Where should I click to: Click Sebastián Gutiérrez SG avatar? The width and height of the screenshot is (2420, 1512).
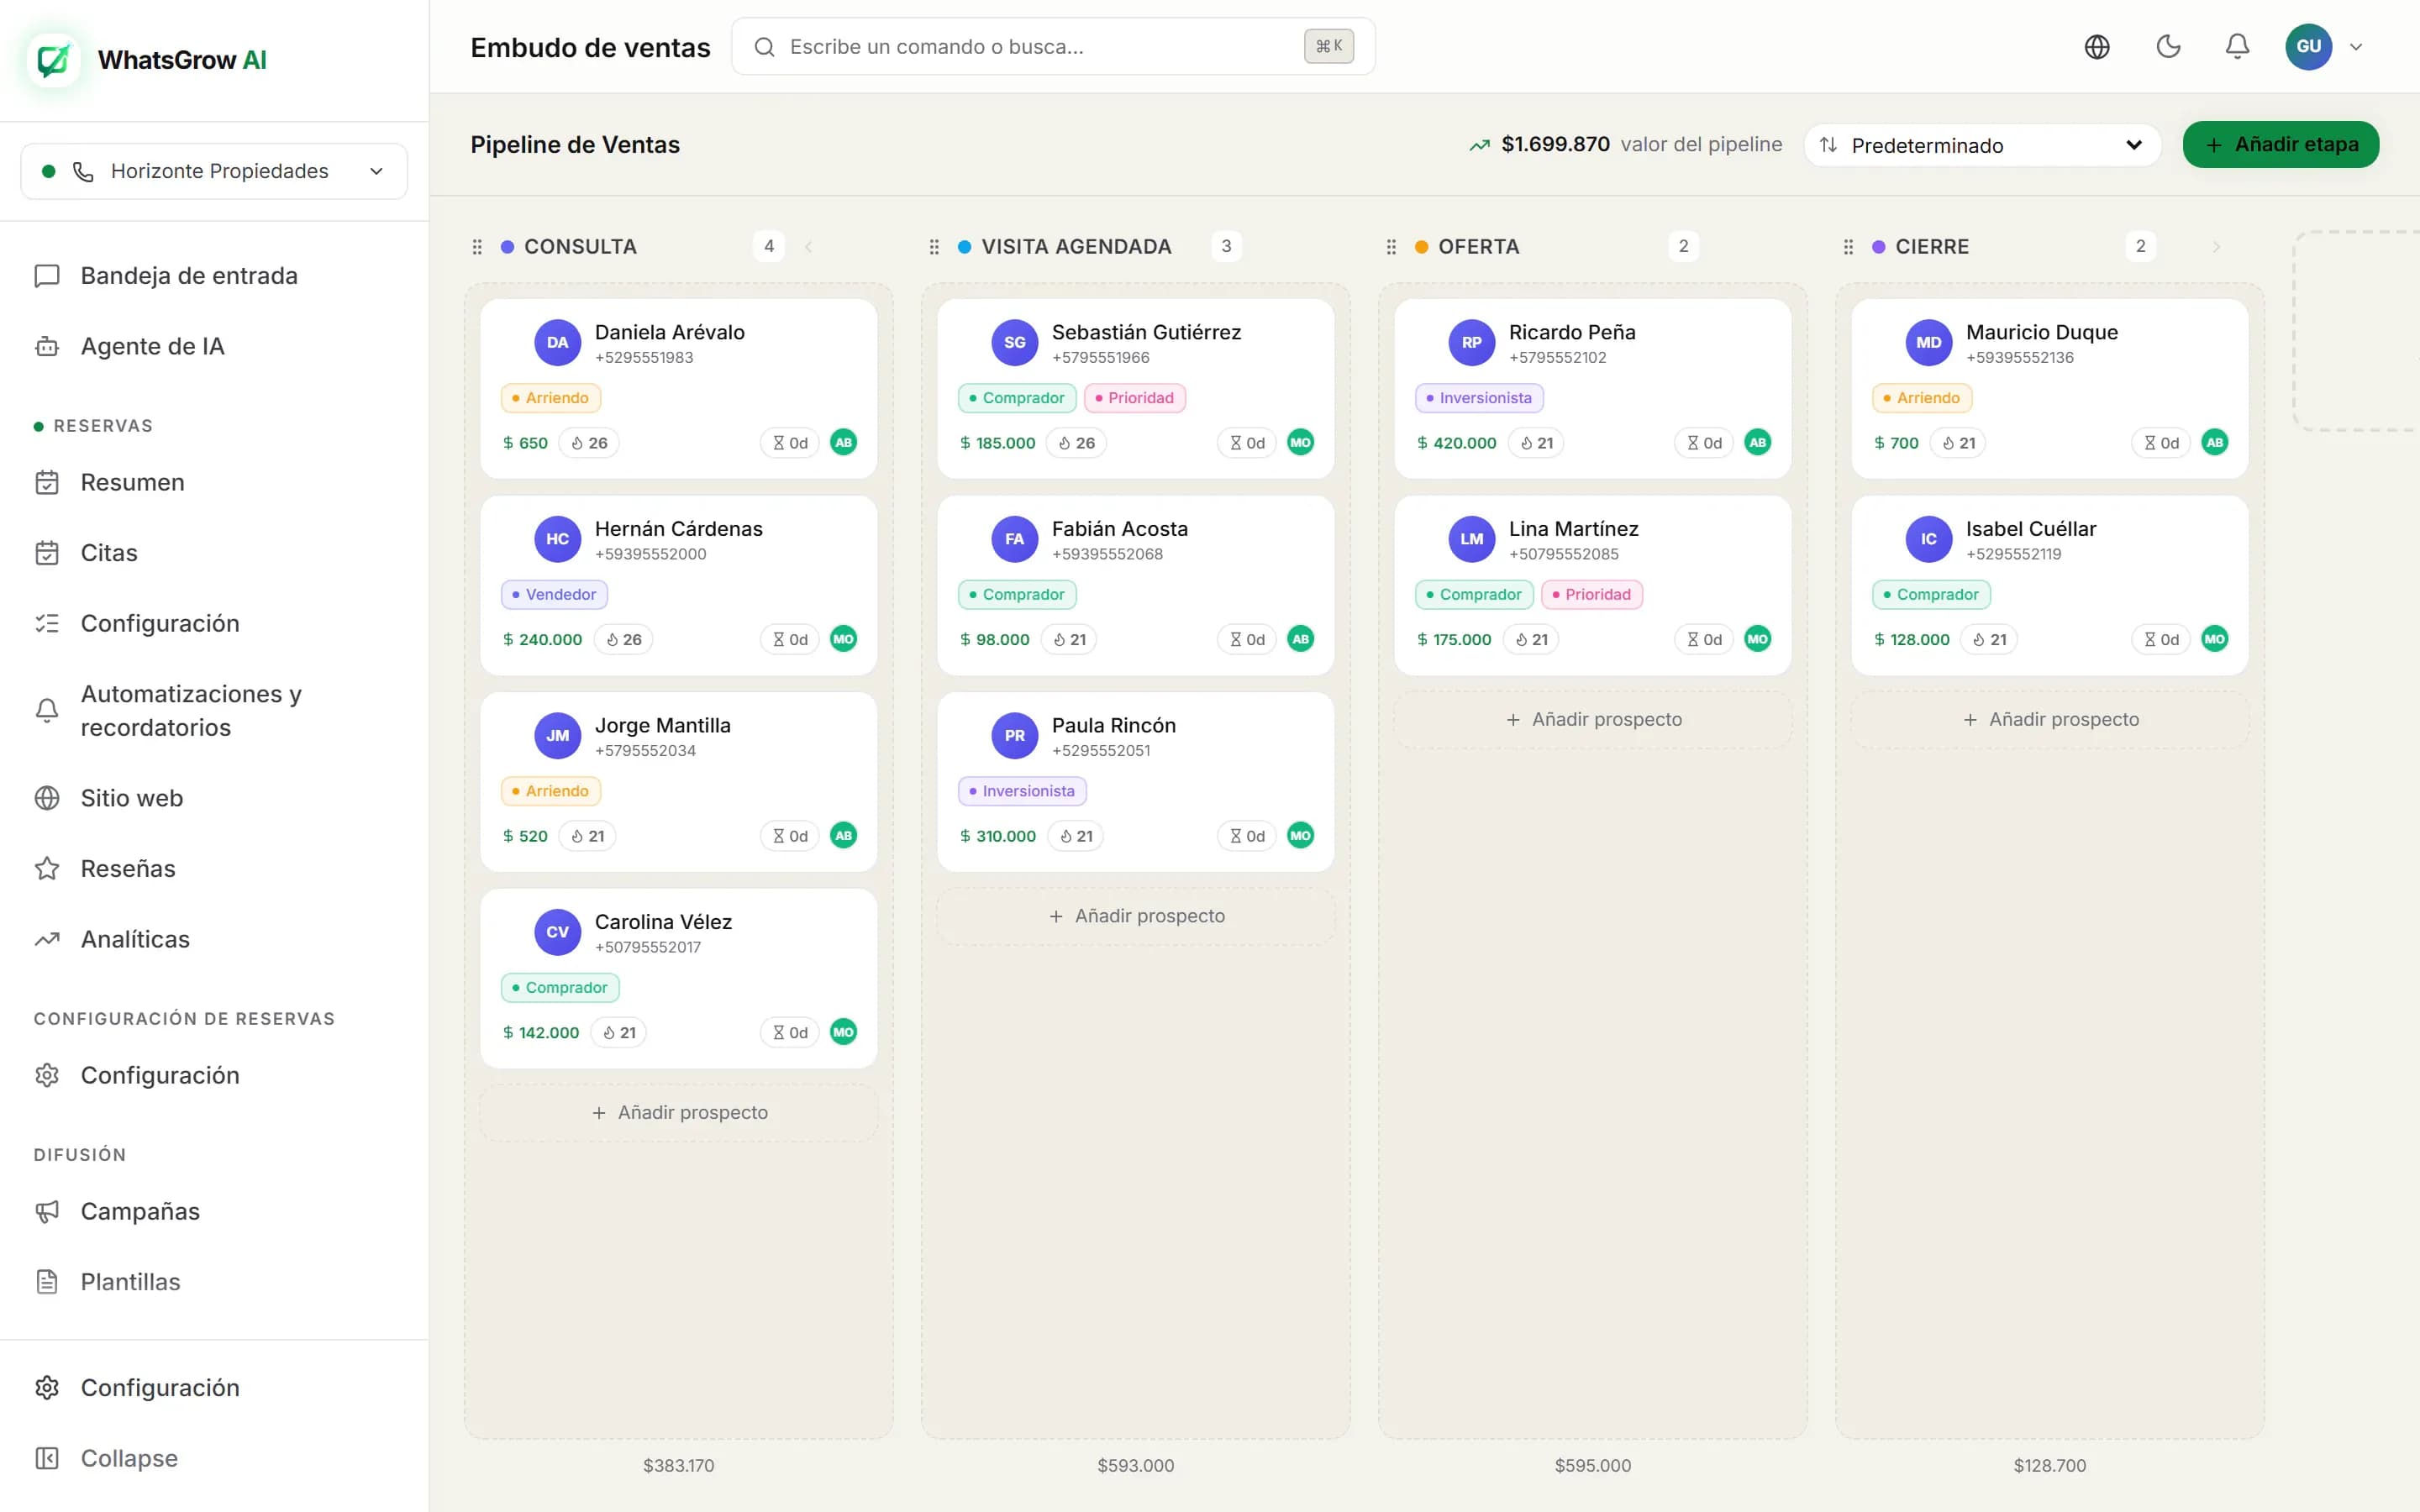click(x=1015, y=343)
